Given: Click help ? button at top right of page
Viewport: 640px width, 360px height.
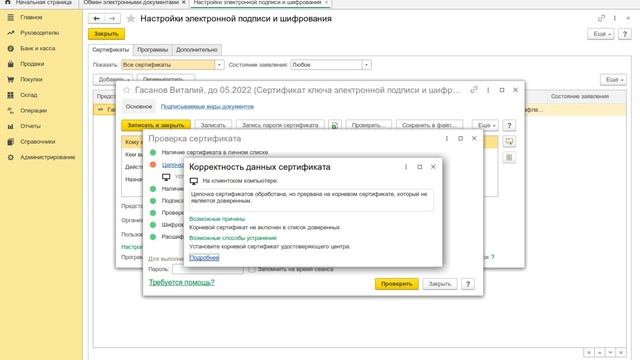Looking at the screenshot, I should [x=624, y=34].
